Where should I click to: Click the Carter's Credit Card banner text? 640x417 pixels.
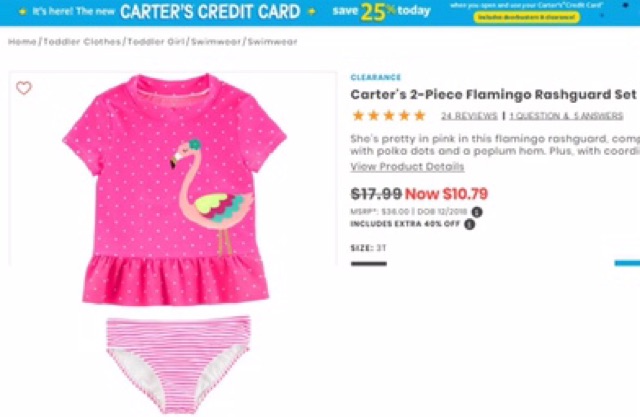tap(210, 12)
